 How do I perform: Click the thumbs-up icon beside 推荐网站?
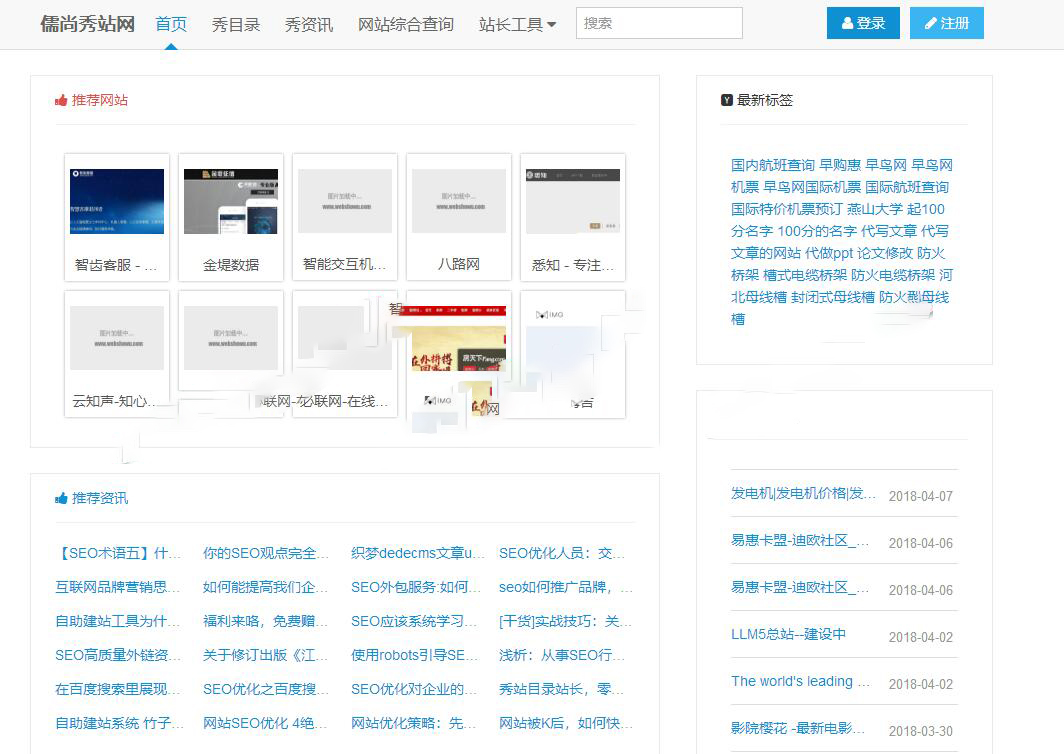click(61, 100)
